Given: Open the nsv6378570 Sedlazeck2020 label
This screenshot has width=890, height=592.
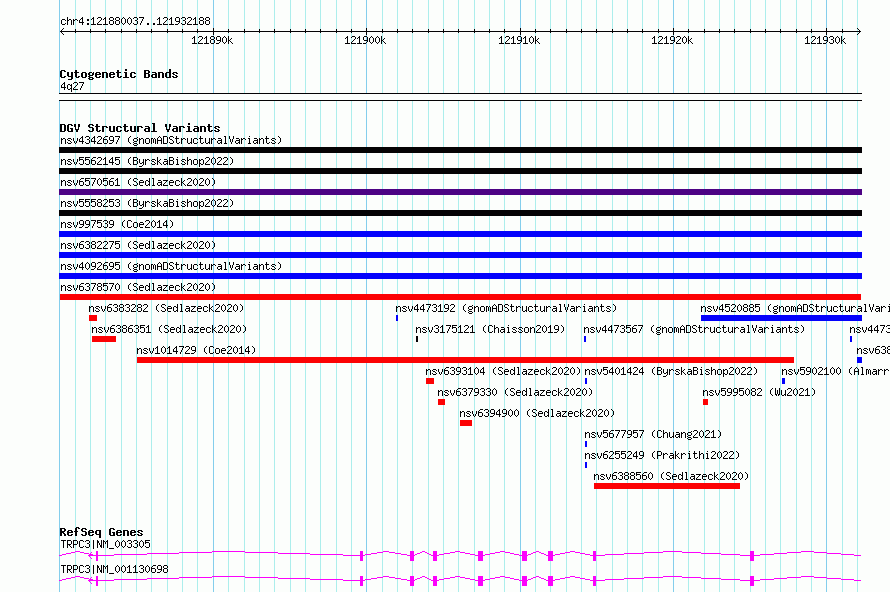Looking at the screenshot, I should (x=138, y=287).
